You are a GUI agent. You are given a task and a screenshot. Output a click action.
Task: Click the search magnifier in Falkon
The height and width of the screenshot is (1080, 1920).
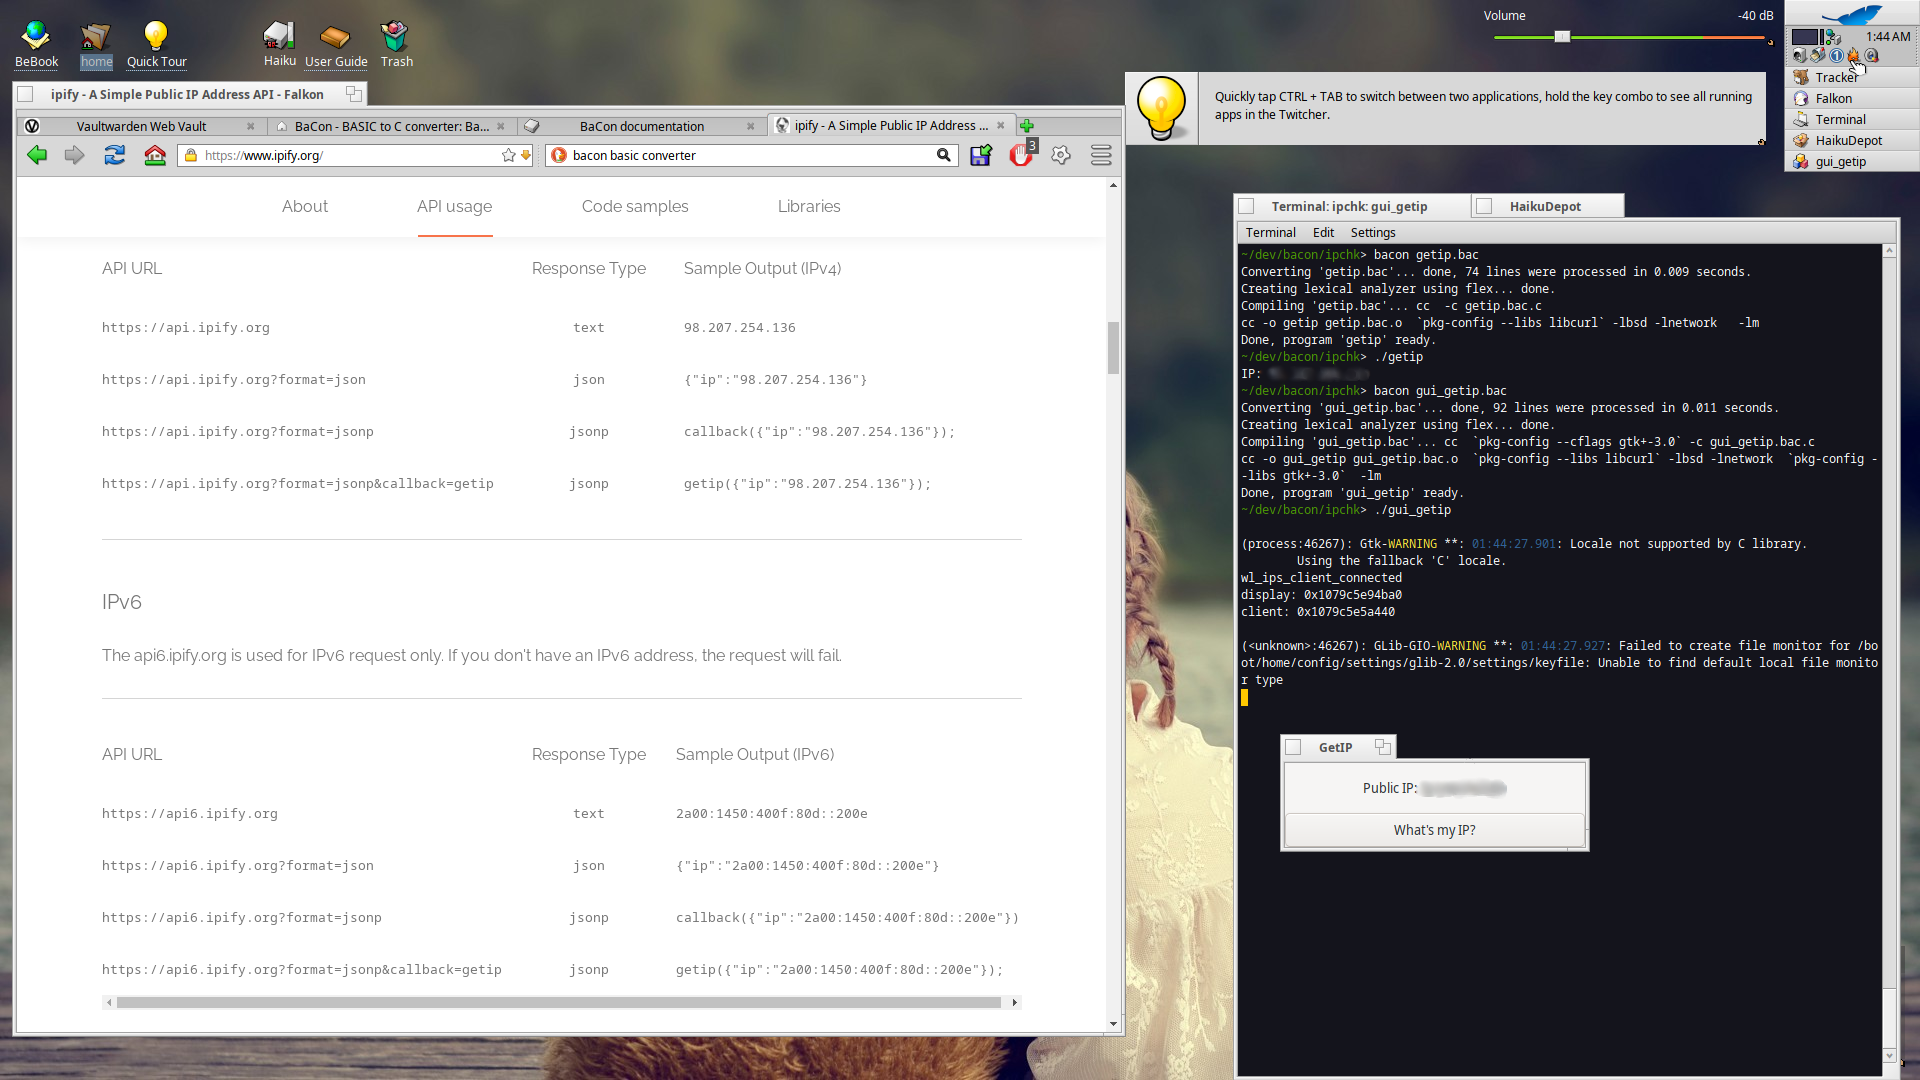pyautogui.click(x=943, y=155)
